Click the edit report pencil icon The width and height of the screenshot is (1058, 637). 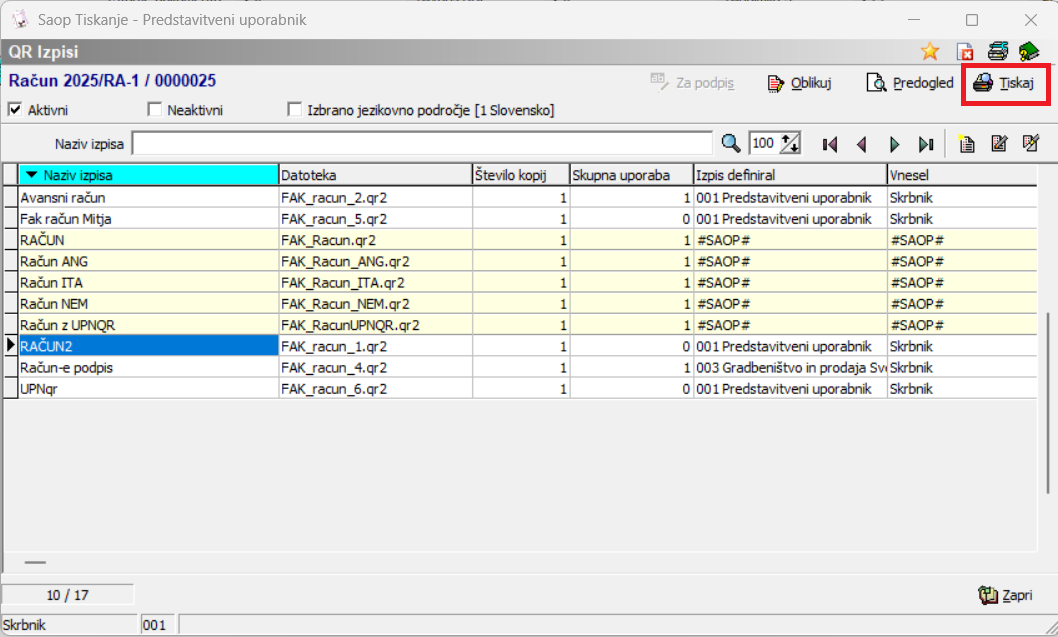pos(999,144)
